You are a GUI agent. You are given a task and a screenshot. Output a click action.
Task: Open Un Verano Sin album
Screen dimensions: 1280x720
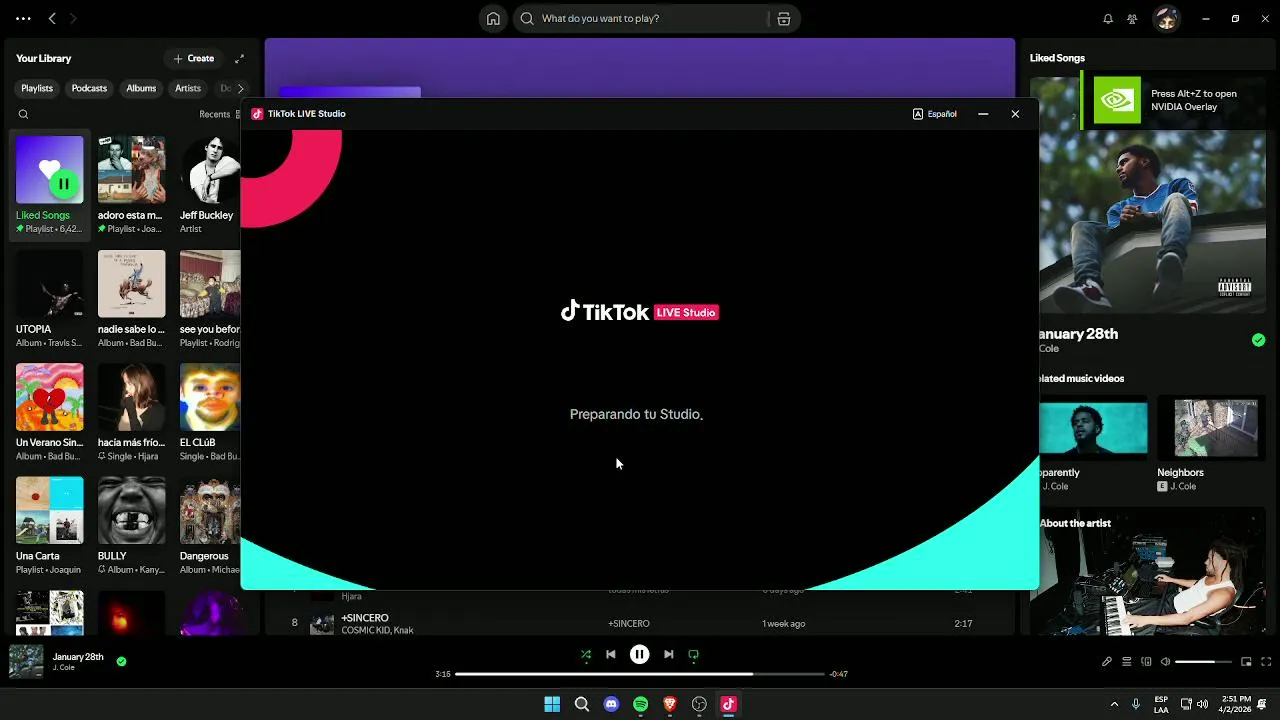click(x=49, y=412)
